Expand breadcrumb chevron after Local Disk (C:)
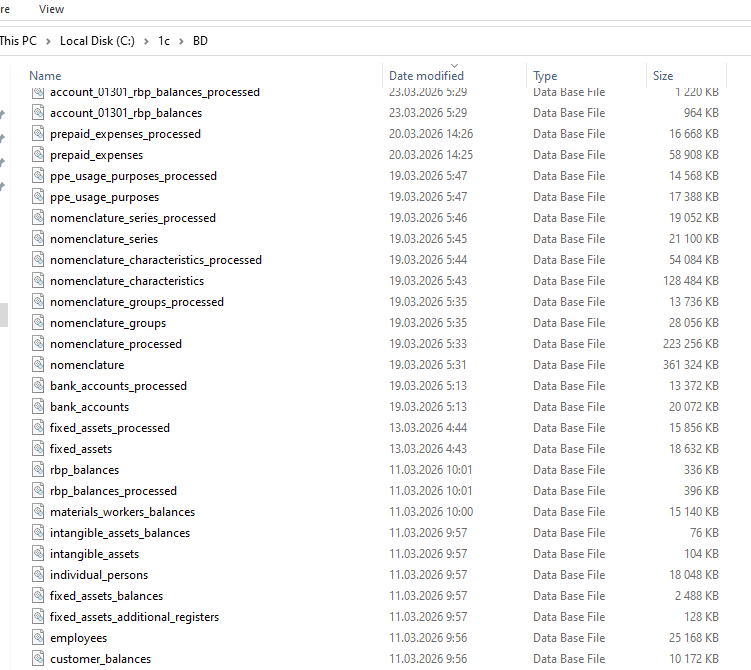 [x=146, y=41]
